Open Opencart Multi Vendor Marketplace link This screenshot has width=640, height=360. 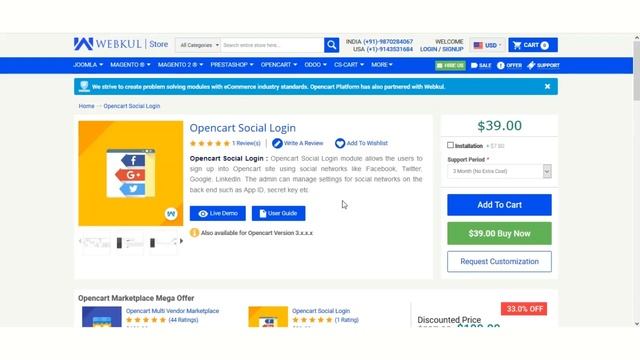pyautogui.click(x=172, y=311)
